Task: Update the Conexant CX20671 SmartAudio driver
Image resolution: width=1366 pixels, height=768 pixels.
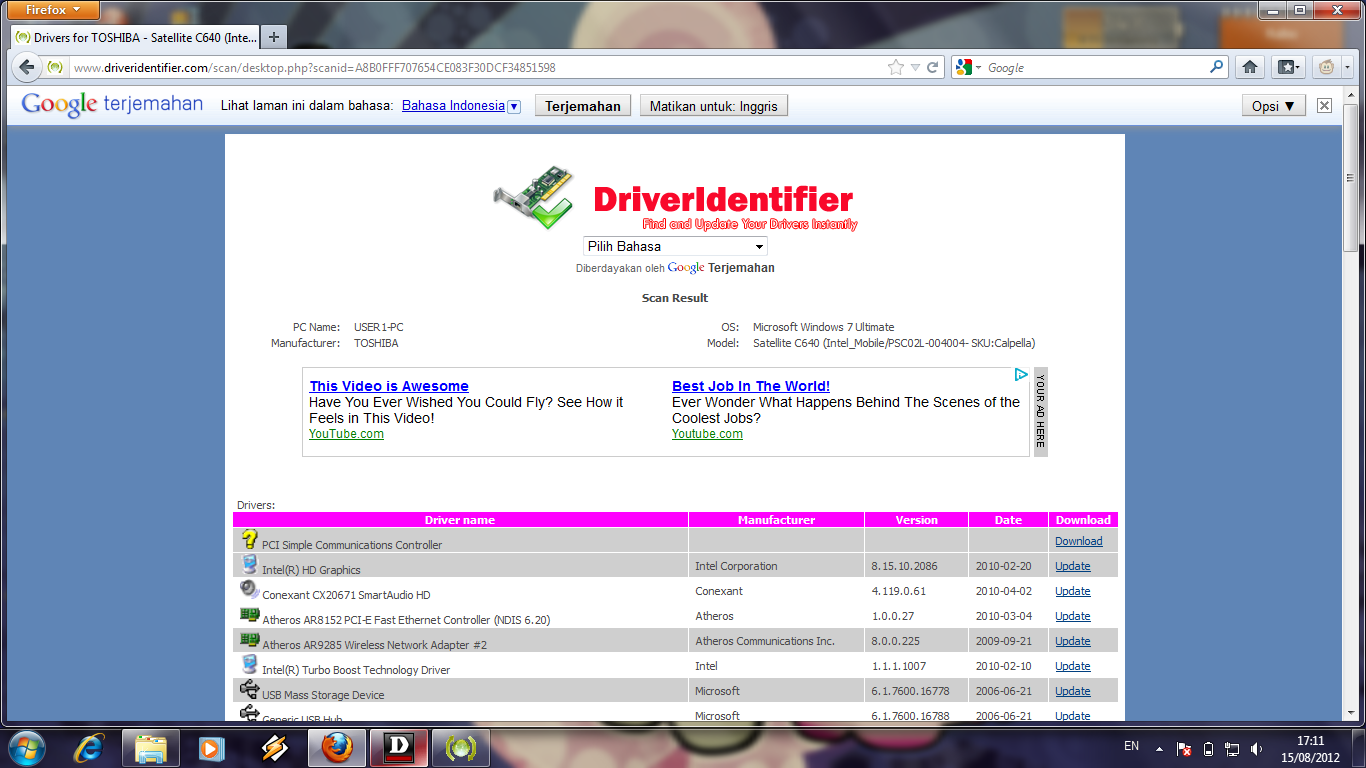Action: (1072, 591)
